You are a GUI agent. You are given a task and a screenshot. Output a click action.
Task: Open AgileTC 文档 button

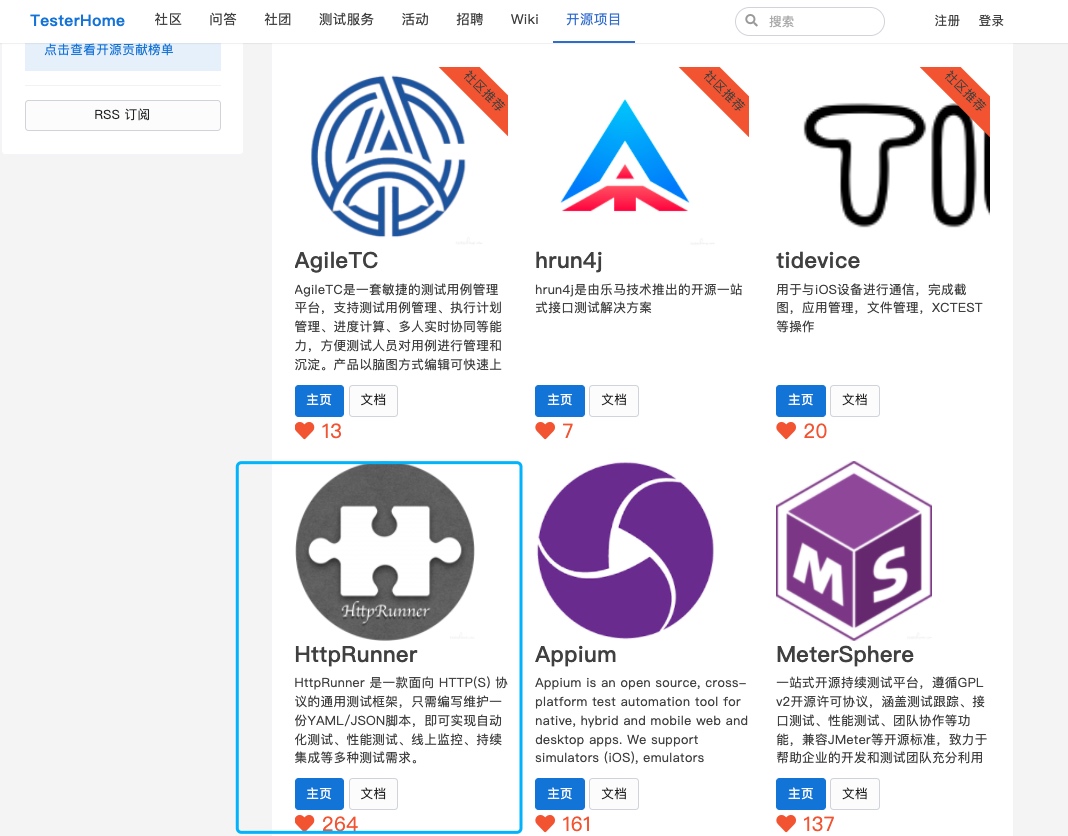click(373, 401)
